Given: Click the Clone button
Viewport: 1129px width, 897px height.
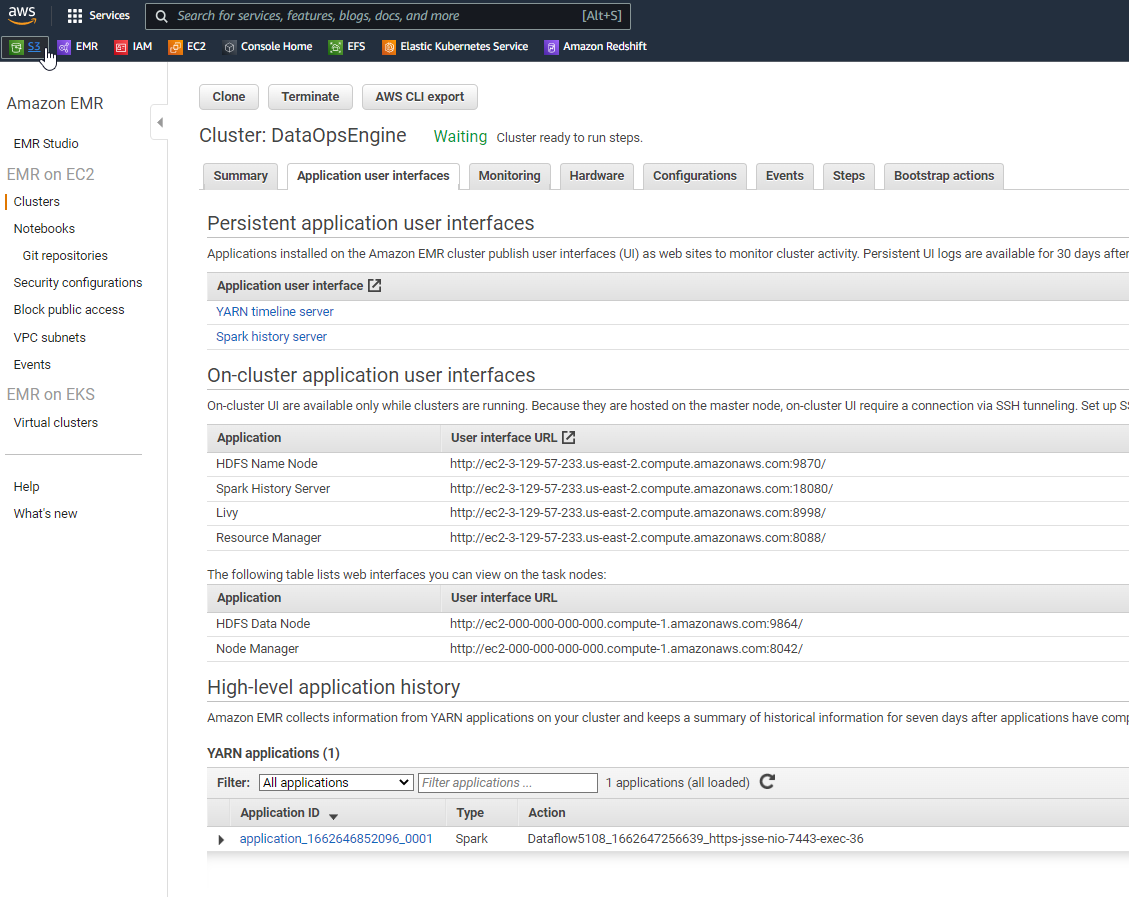Looking at the screenshot, I should (x=229, y=97).
